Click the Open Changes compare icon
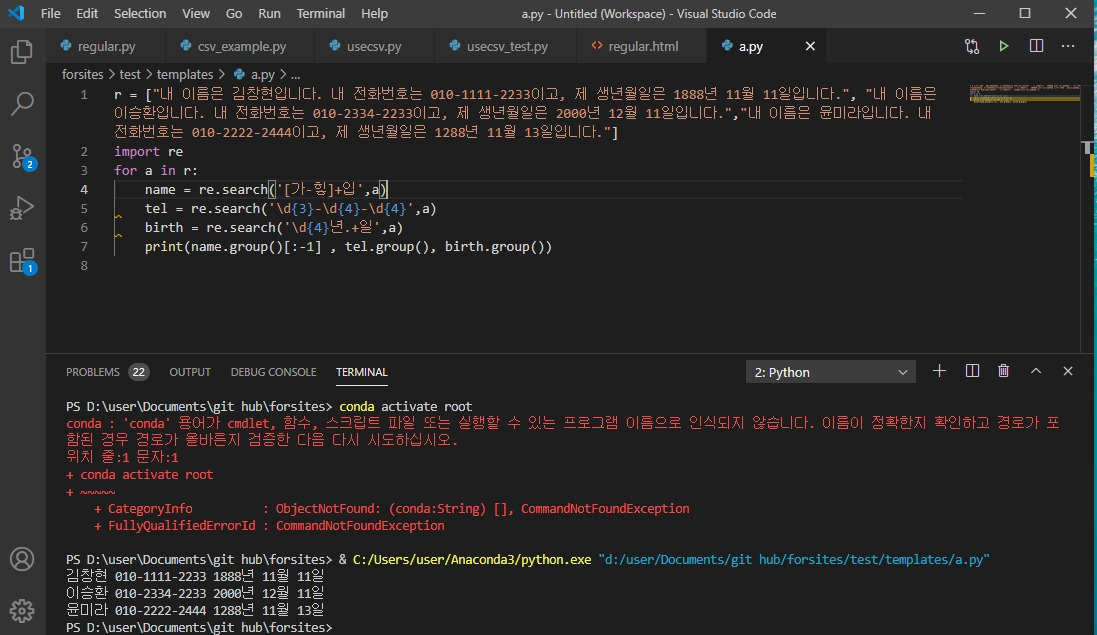The image size is (1097, 635). click(x=972, y=46)
